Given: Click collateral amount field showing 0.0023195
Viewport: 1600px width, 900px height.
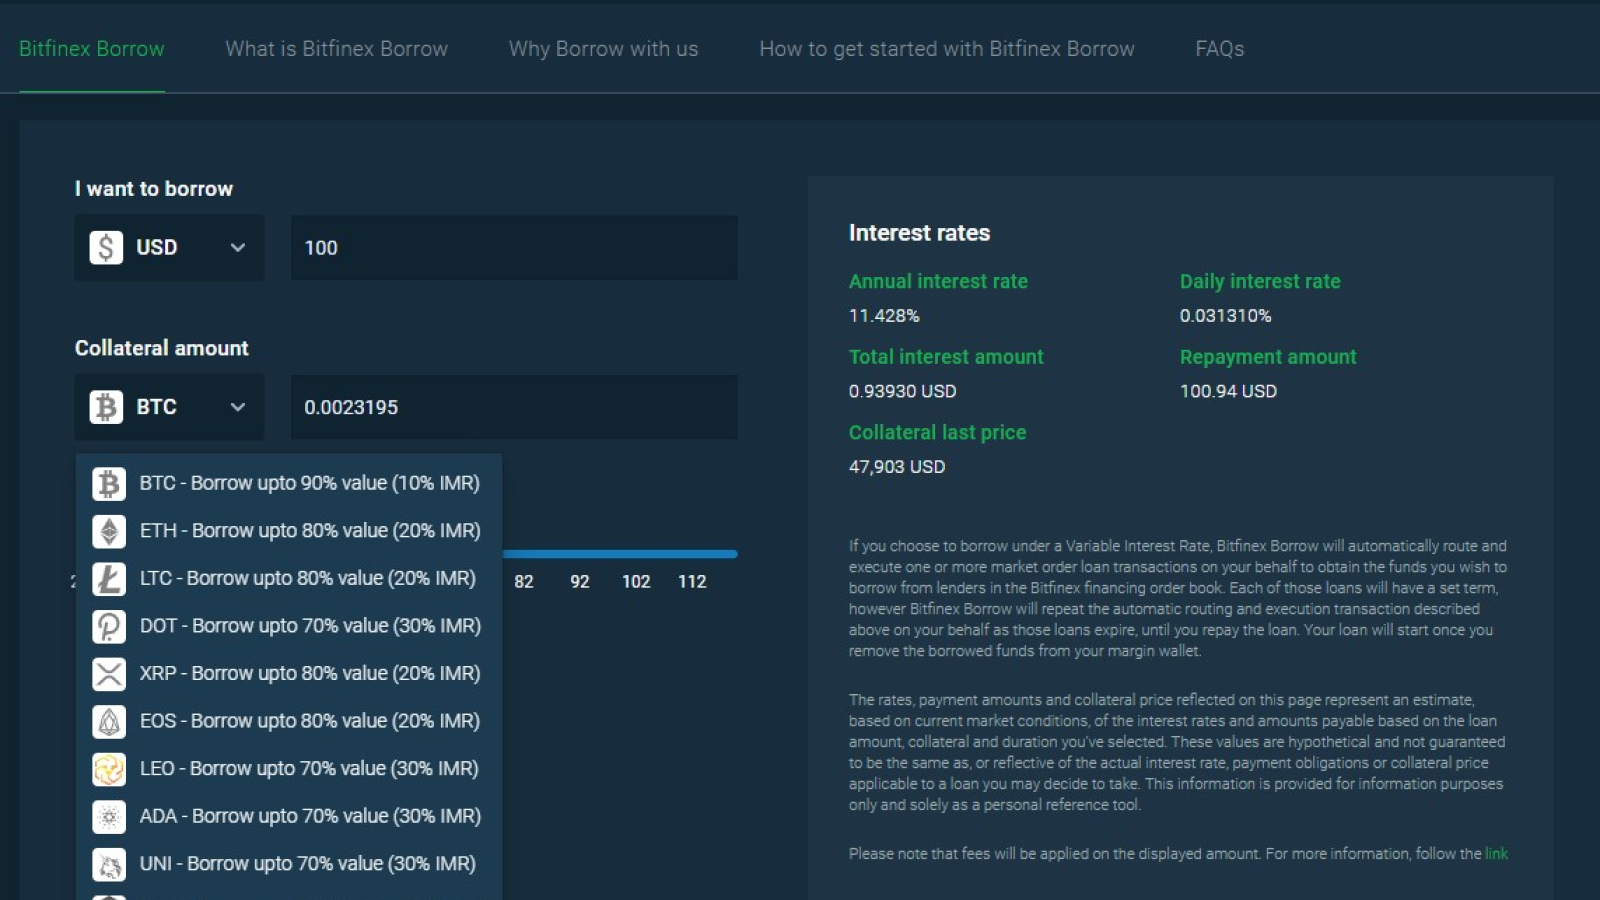Looking at the screenshot, I should tap(514, 407).
